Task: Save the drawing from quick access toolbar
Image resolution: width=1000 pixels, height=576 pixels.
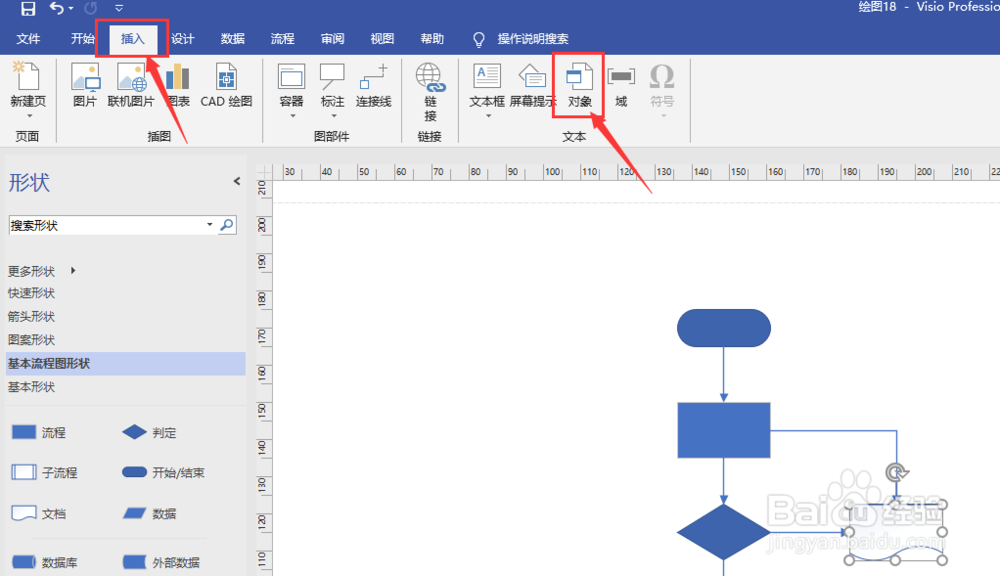Action: [28, 8]
